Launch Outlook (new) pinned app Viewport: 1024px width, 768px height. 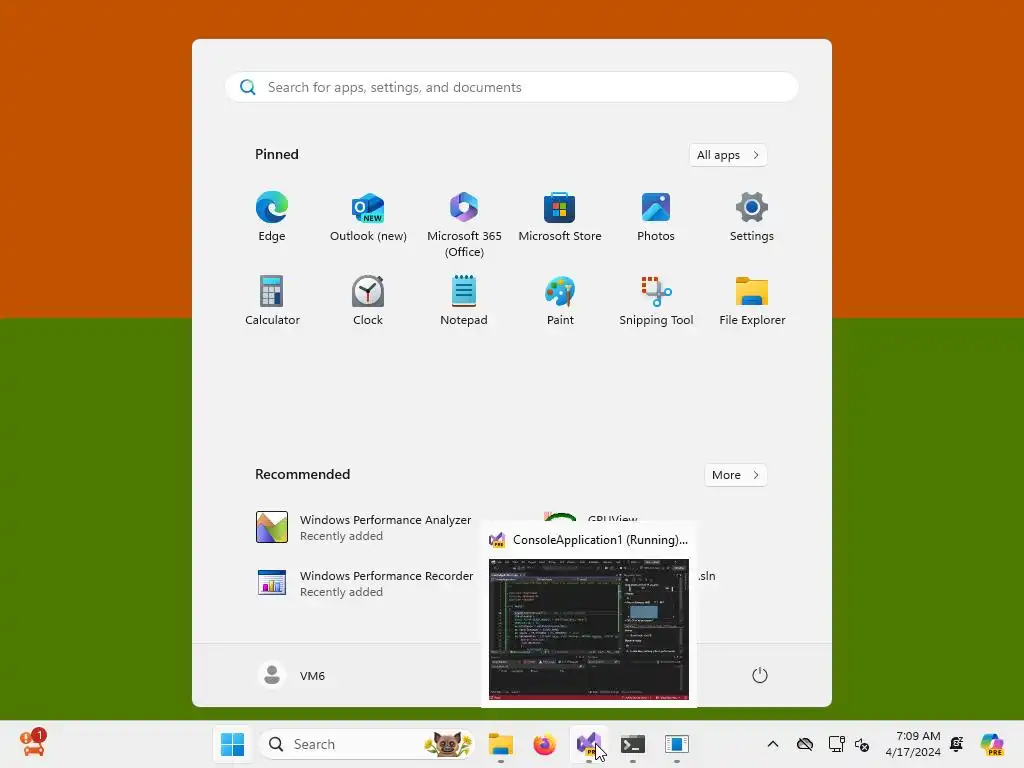tap(368, 217)
